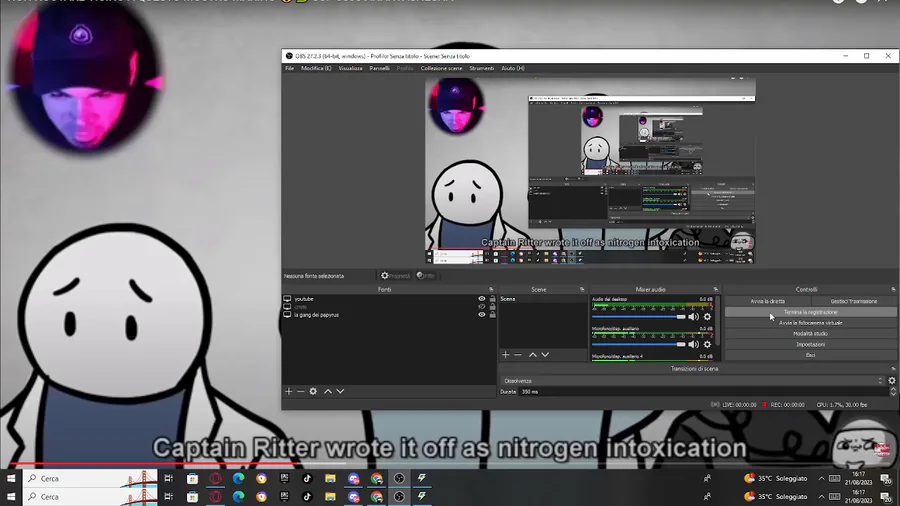
Task: Open OBS icon in bottom taskbar row
Action: 399,497
